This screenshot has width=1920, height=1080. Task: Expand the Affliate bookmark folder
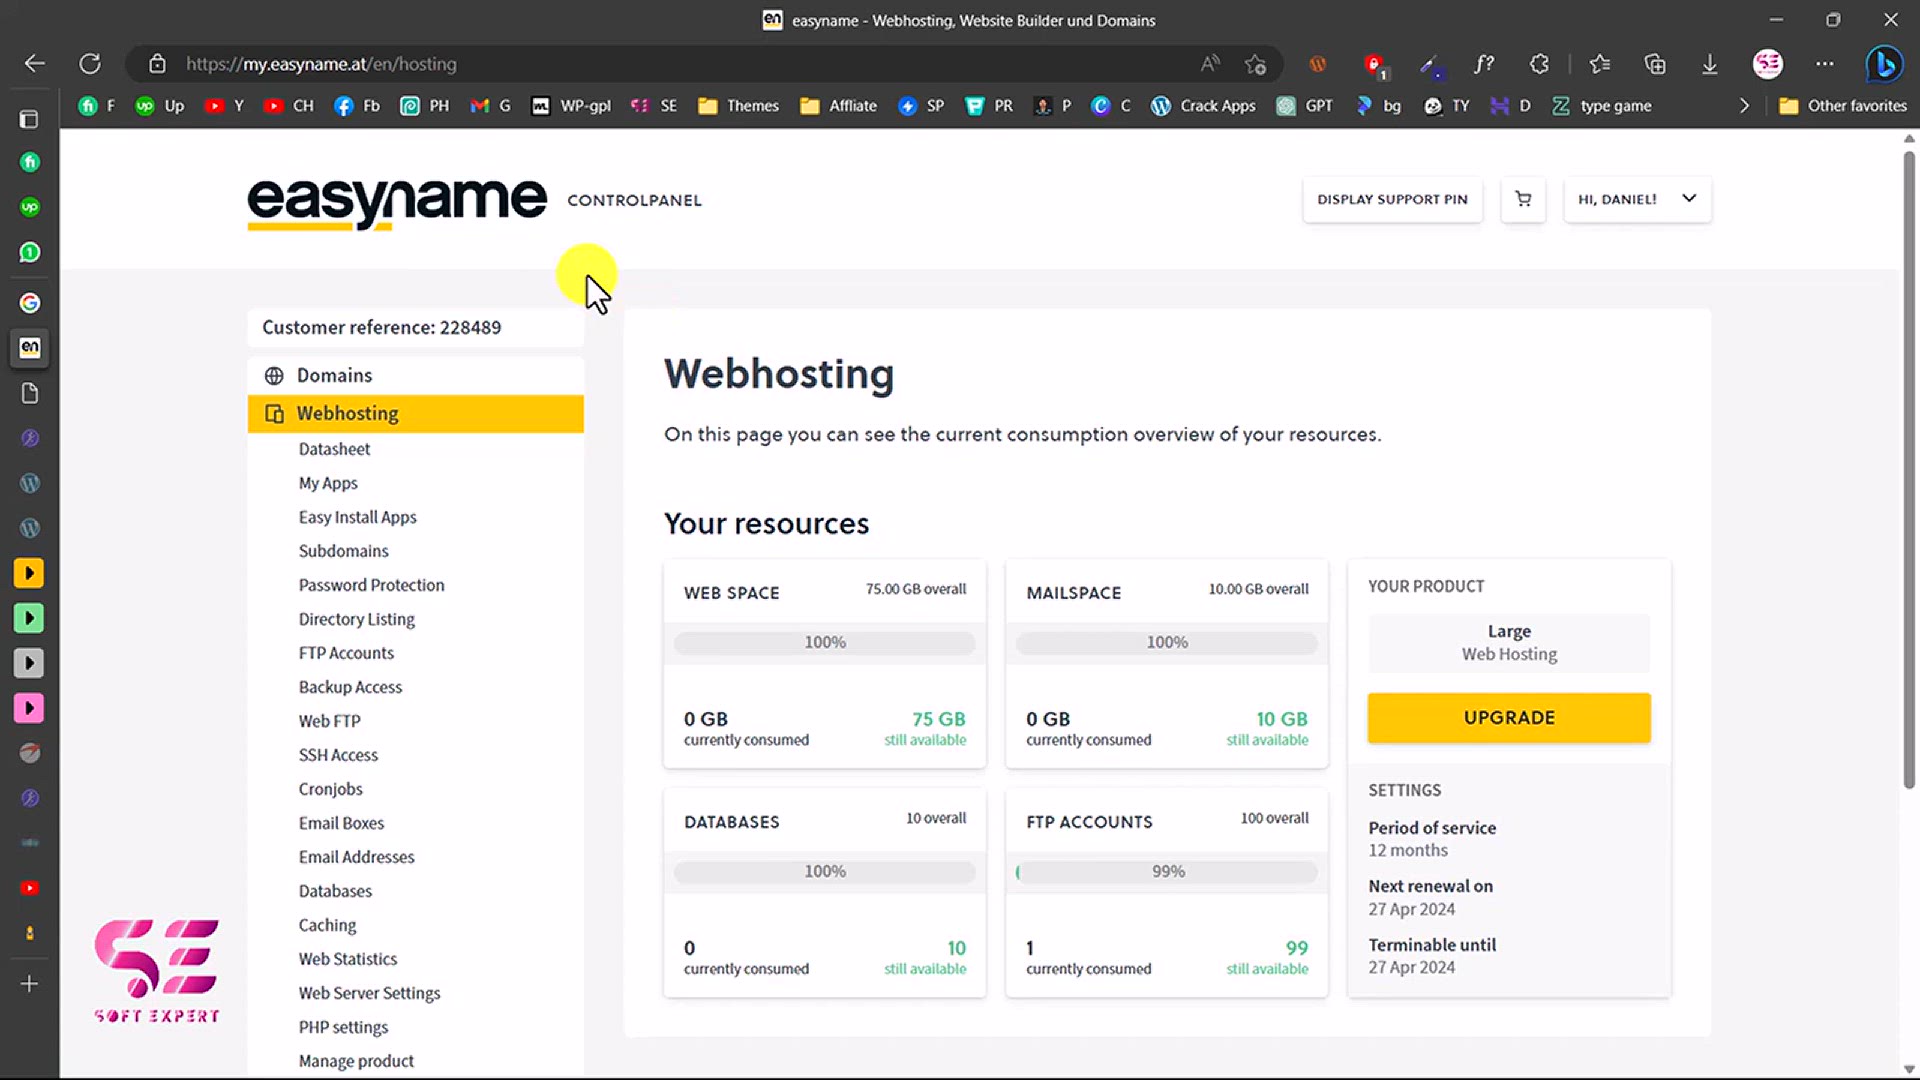tap(838, 106)
